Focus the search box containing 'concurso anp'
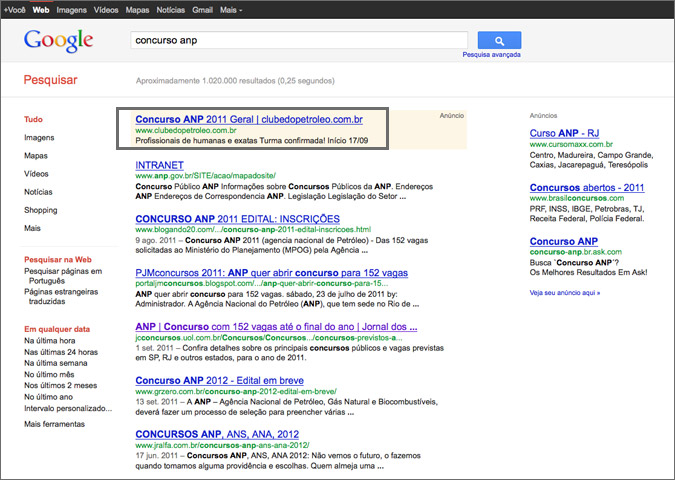 (x=299, y=40)
